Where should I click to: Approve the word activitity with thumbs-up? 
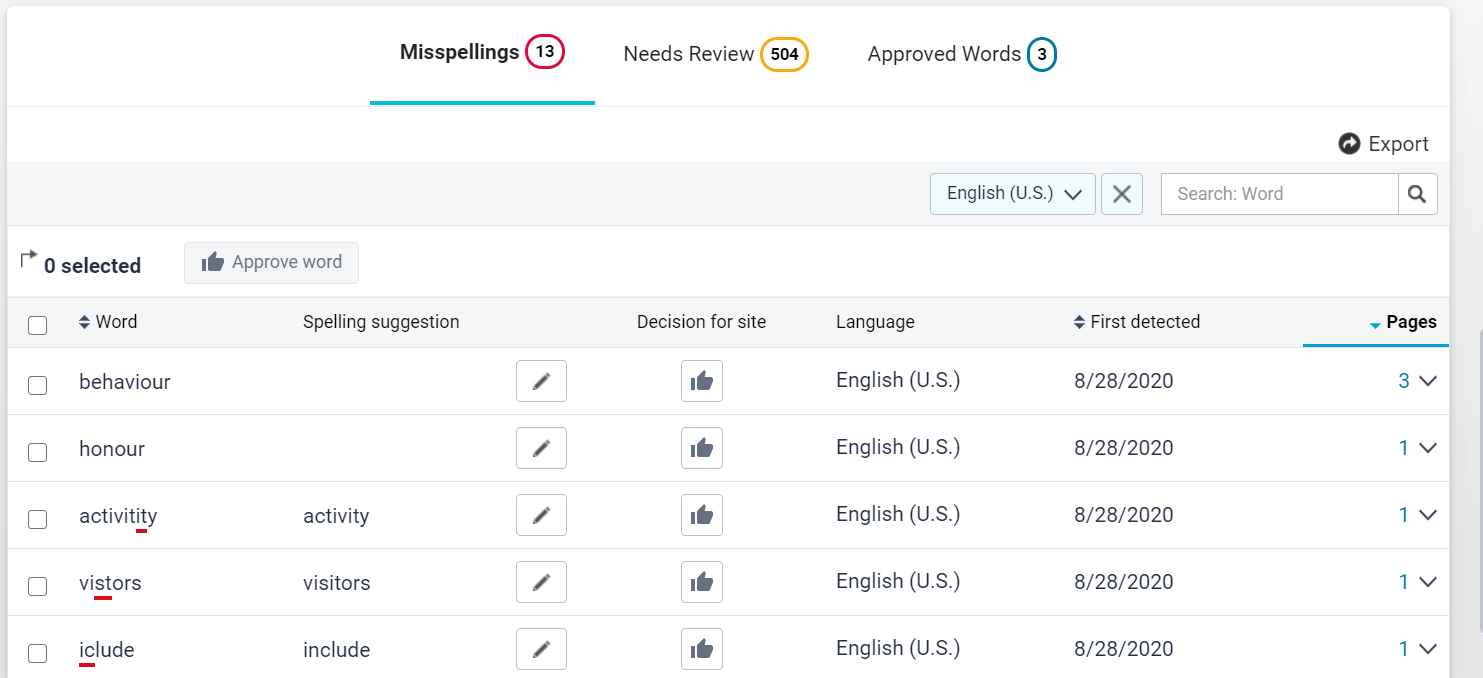pyautogui.click(x=702, y=515)
